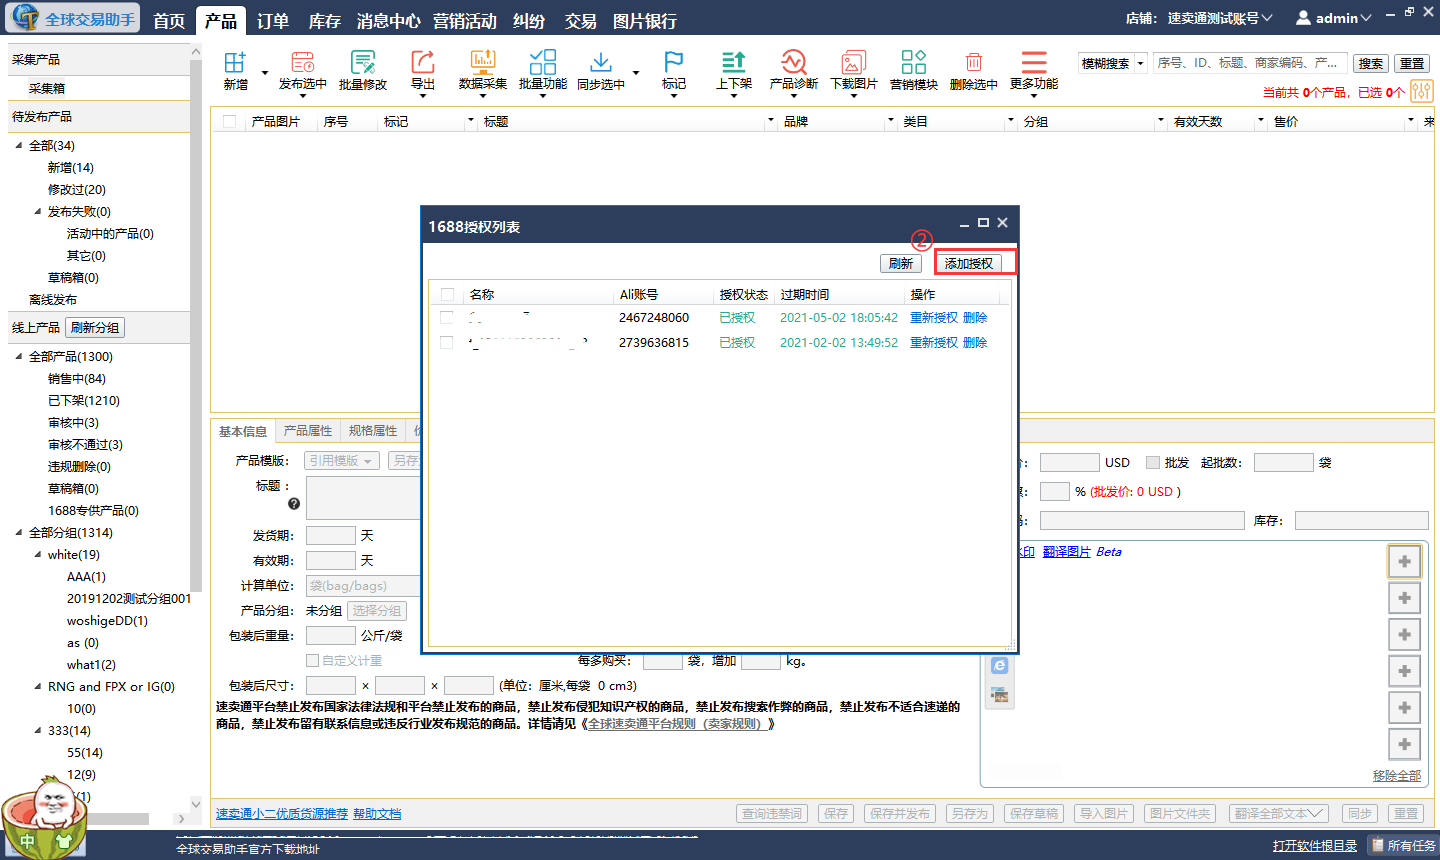
Task: Click the 移除全部 link
Action: click(x=1397, y=775)
